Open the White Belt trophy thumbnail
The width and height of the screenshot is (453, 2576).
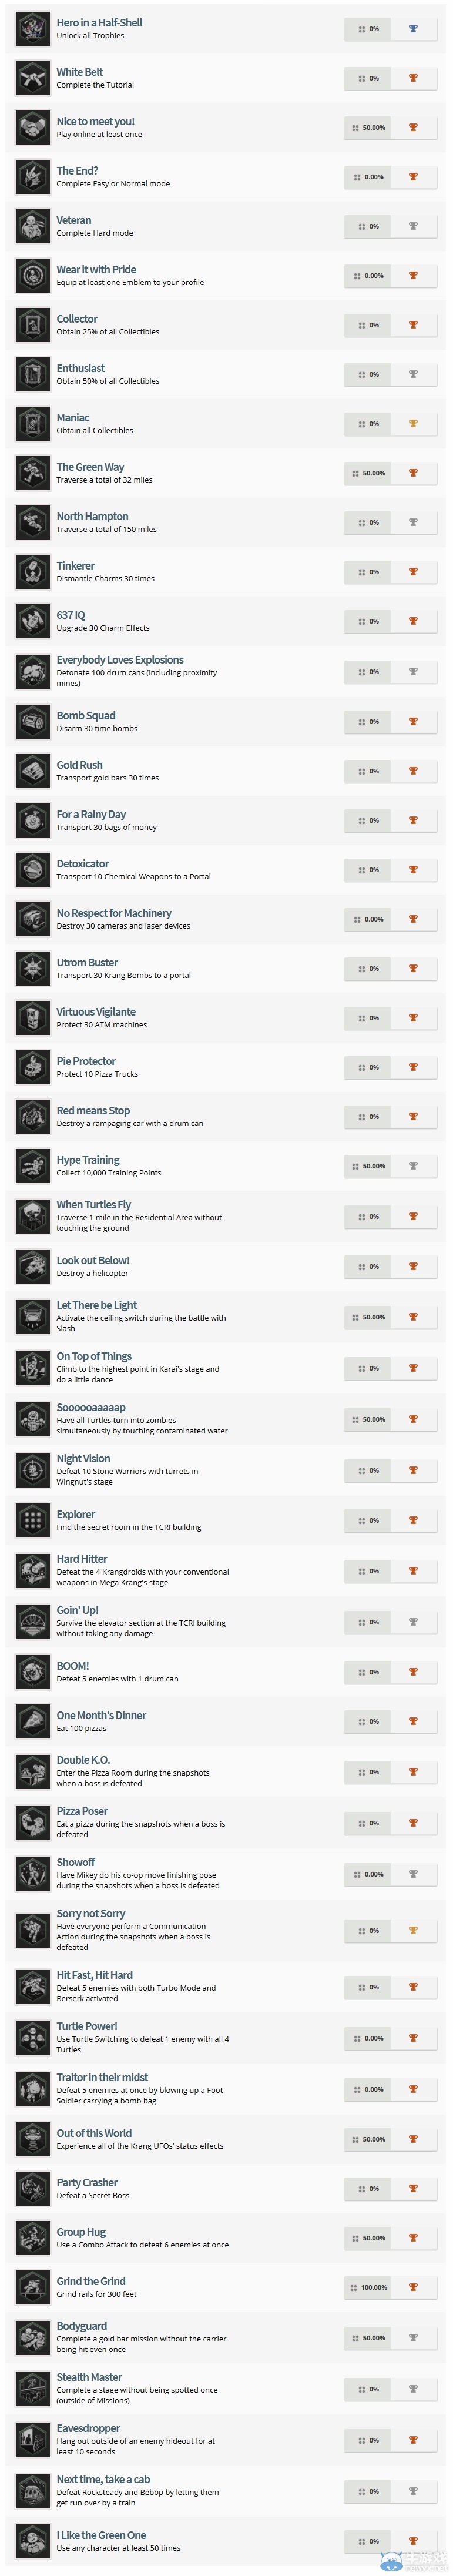(33, 78)
